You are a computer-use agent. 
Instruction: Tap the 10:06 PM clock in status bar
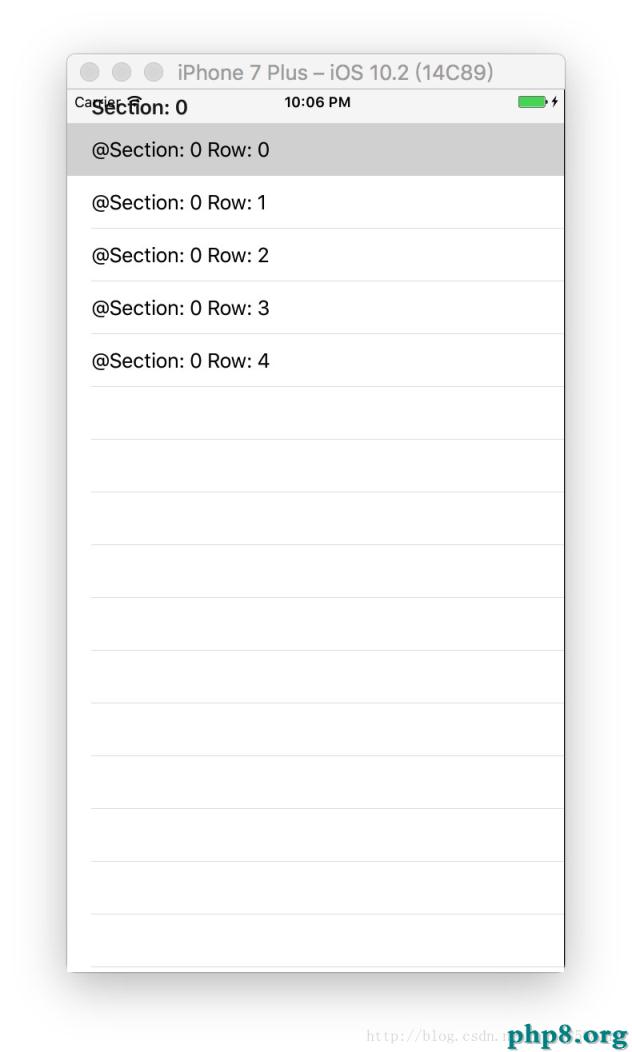point(317,102)
